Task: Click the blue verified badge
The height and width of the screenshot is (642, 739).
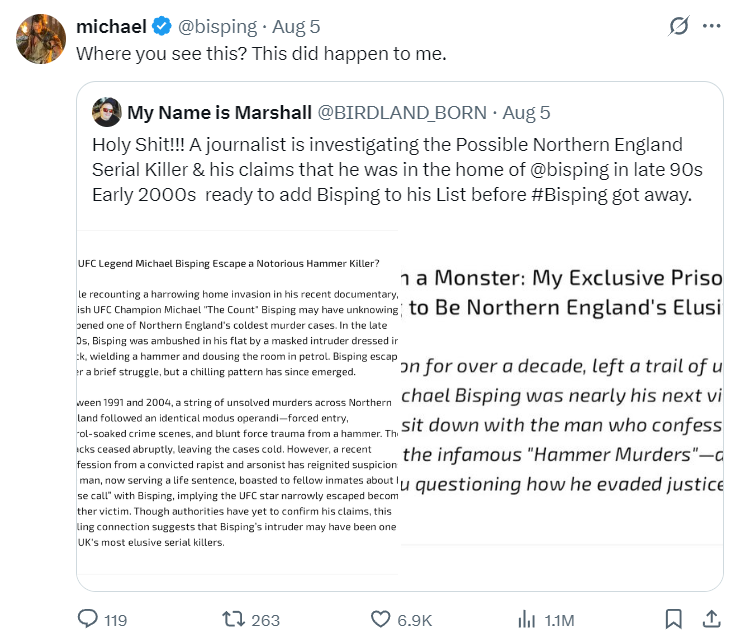Action: pyautogui.click(x=162, y=26)
